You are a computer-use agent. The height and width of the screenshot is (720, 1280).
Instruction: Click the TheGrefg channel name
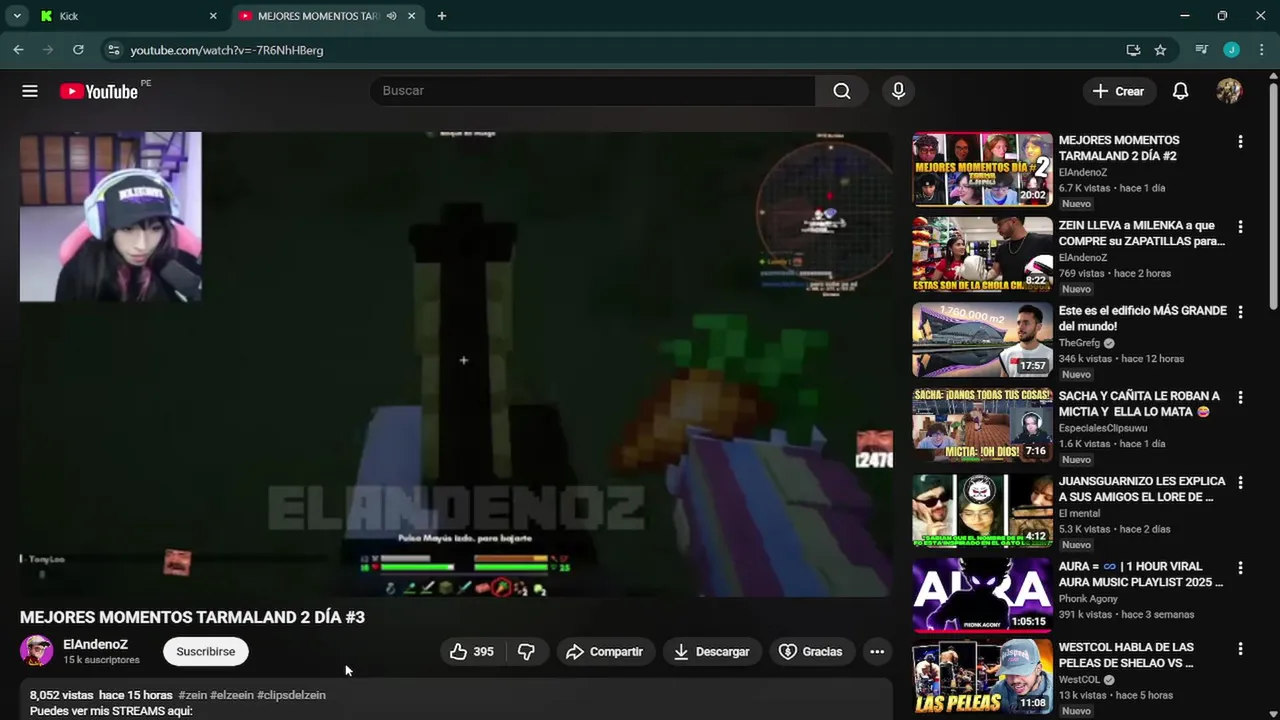click(x=1079, y=343)
